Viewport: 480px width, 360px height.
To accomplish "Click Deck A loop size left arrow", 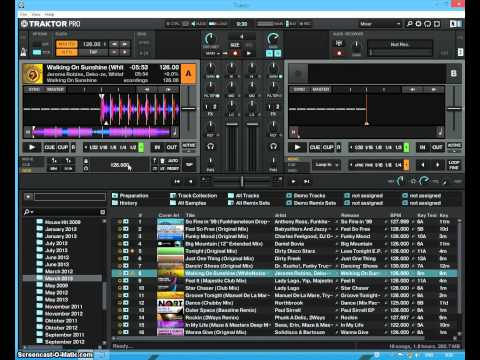I will click(x=86, y=147).
